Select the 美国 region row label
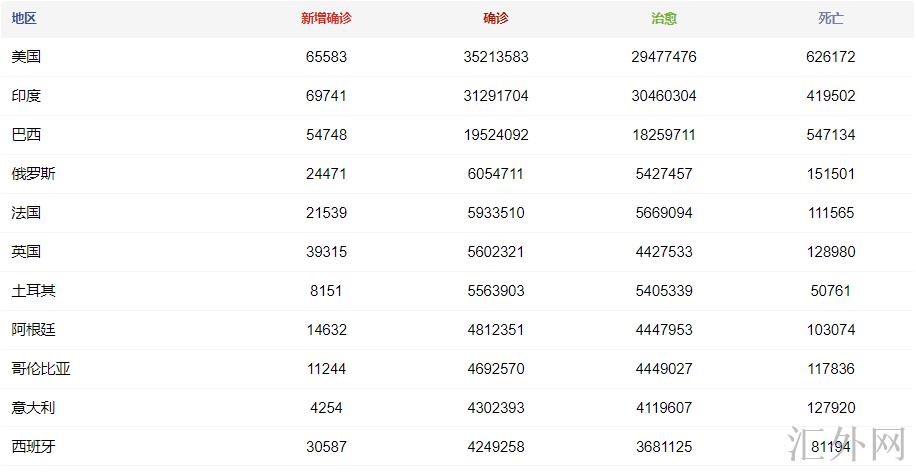The image size is (916, 474). [26, 57]
